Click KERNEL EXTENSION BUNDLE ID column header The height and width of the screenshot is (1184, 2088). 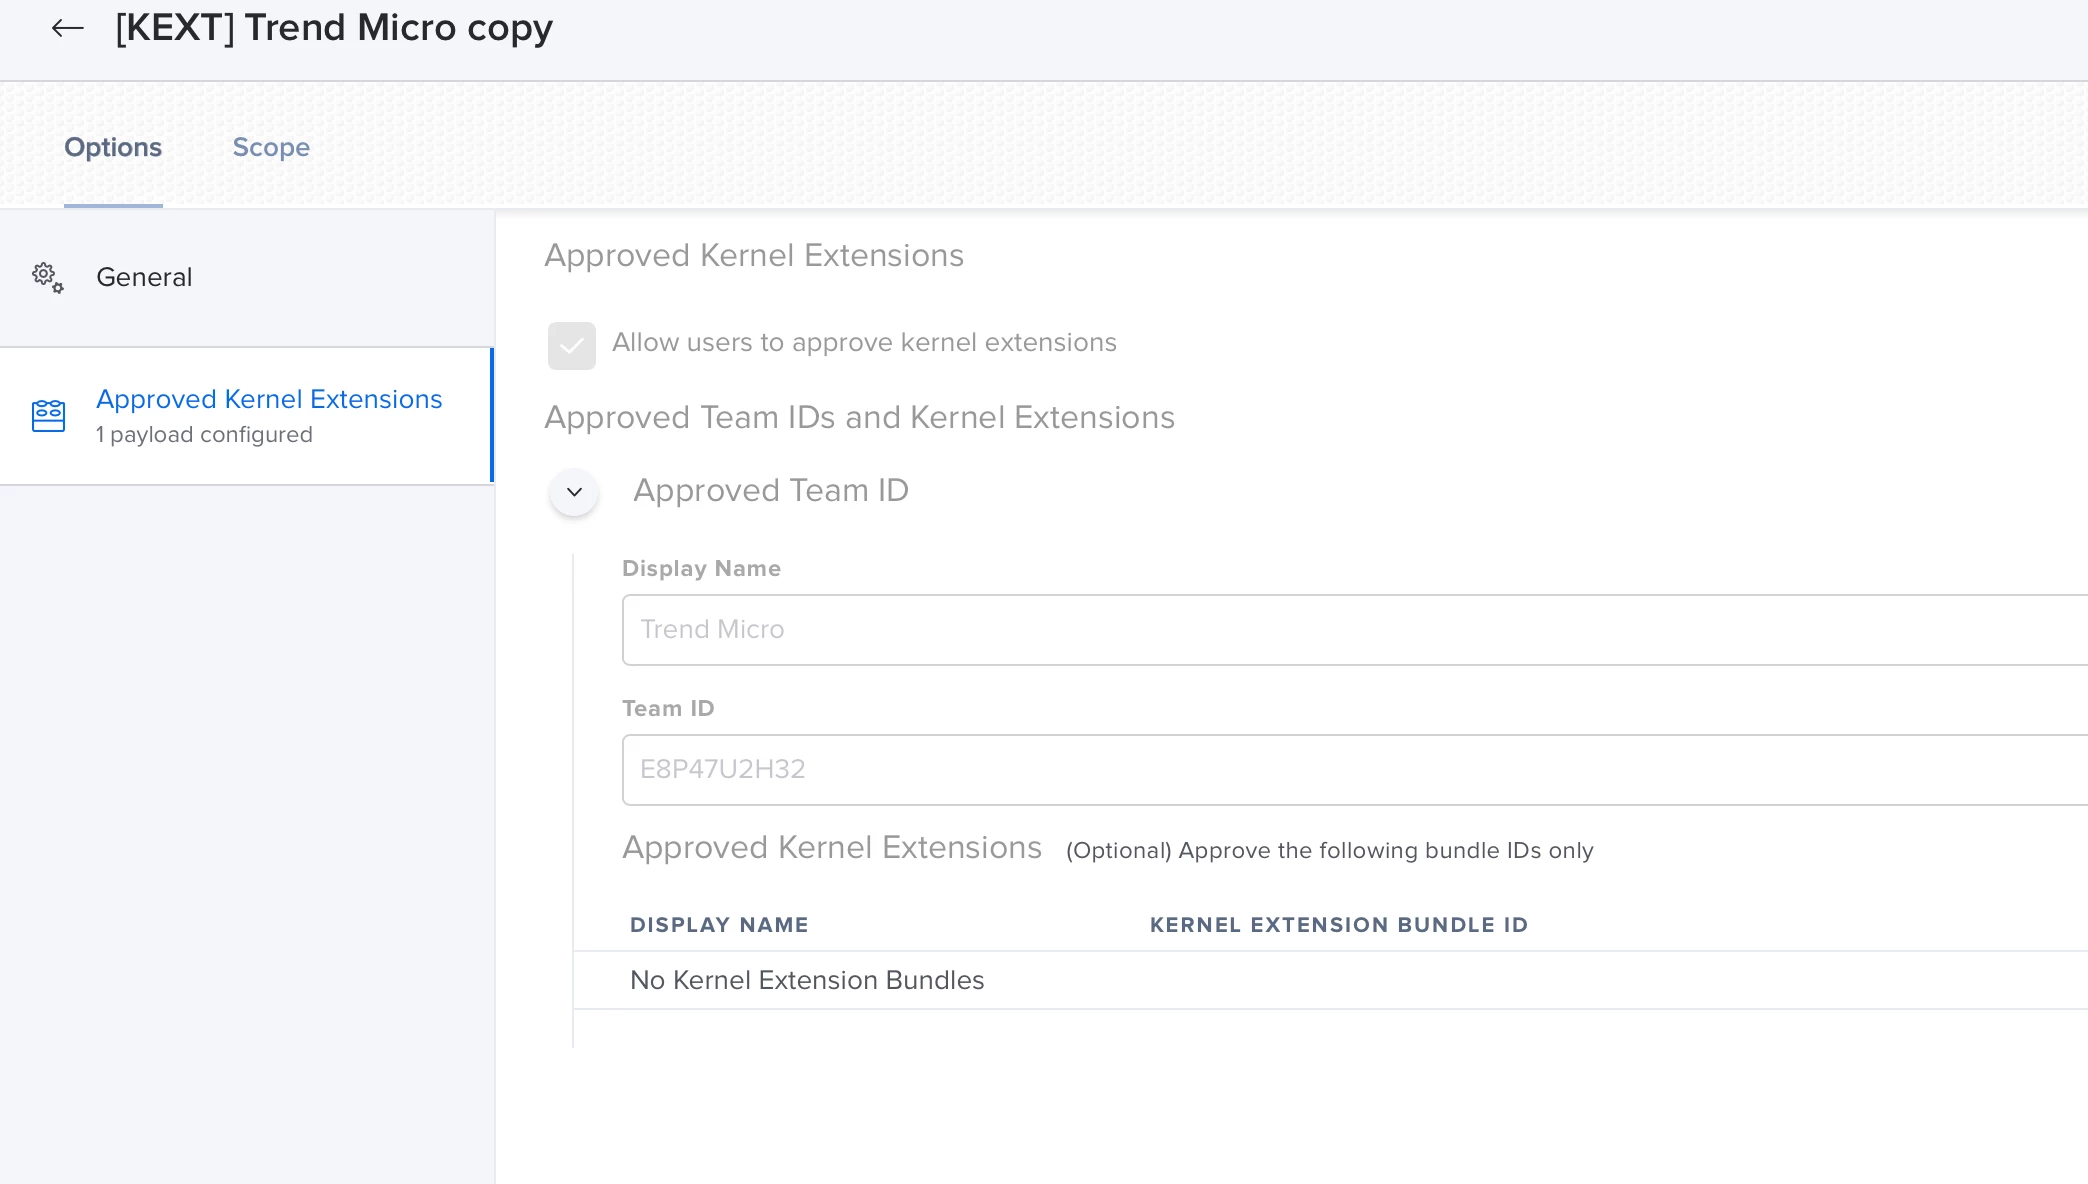coord(1338,925)
